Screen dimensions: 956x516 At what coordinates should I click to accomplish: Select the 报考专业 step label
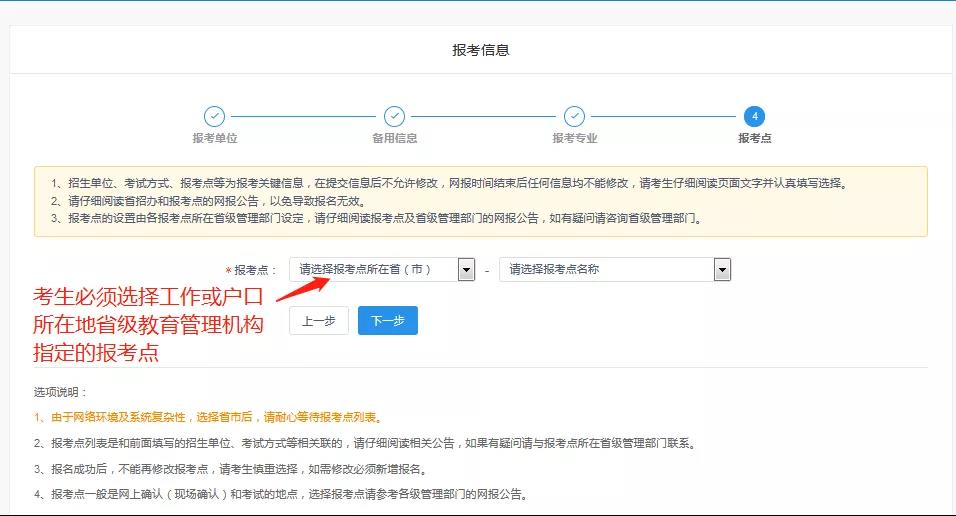(574, 138)
